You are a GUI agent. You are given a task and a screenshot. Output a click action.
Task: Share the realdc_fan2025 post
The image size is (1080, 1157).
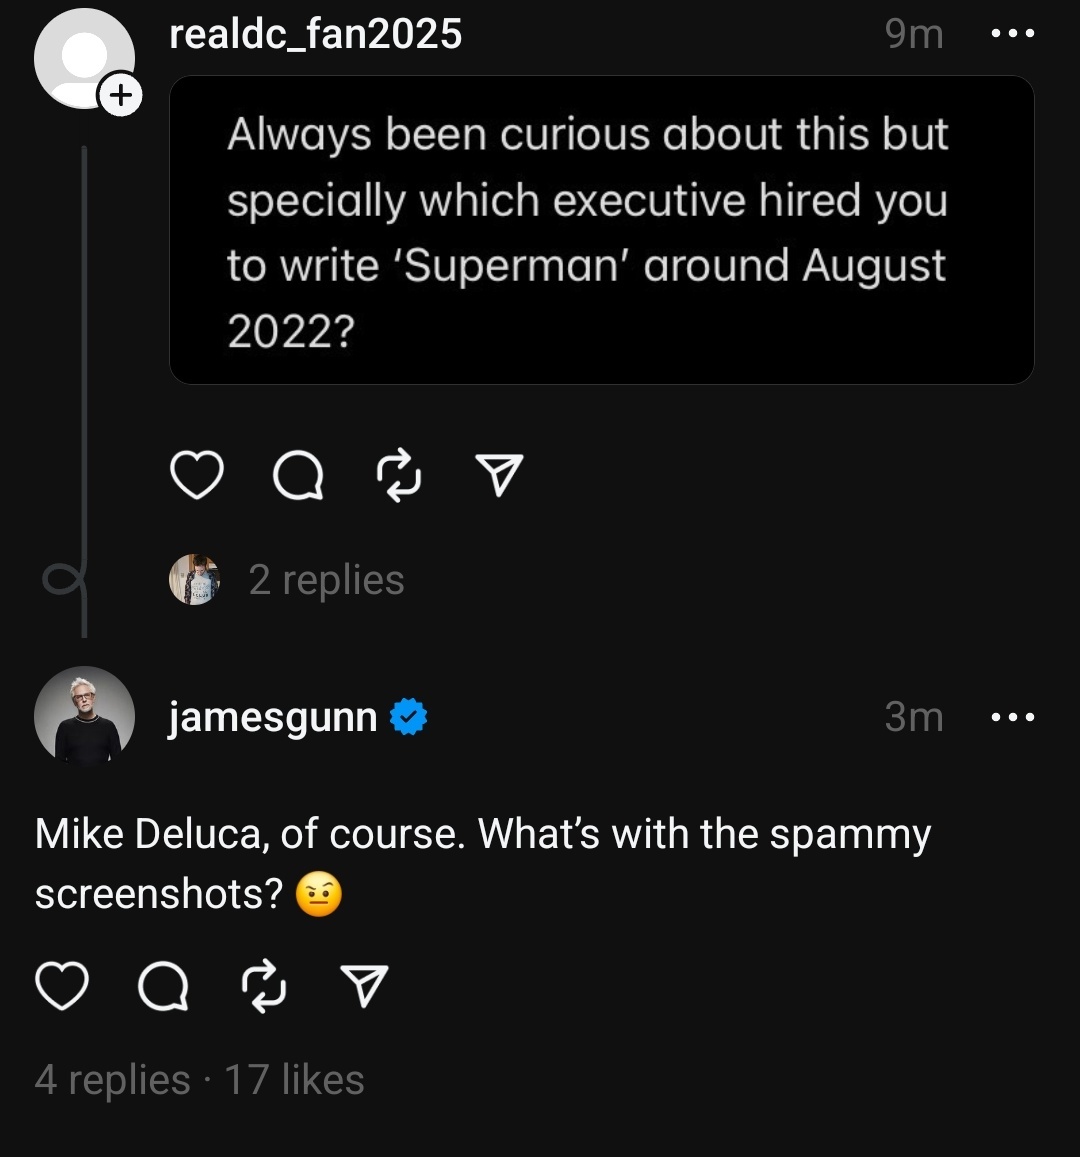pos(498,476)
